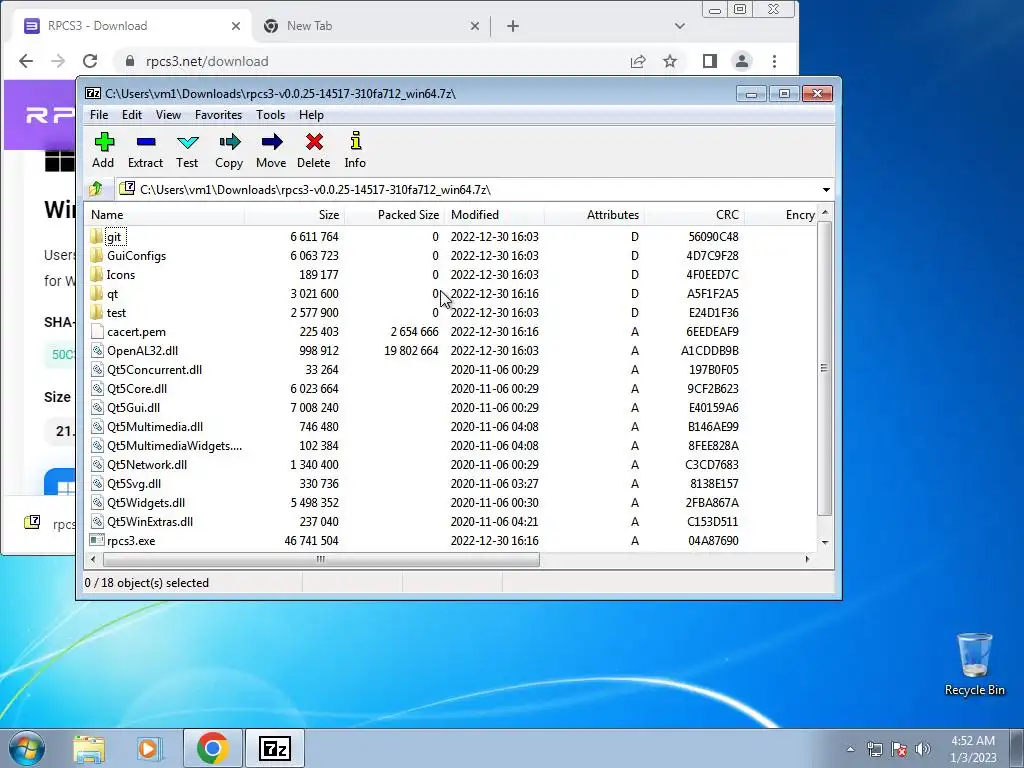Select the Icons folder
Screen dimensions: 1024x768
coord(120,274)
